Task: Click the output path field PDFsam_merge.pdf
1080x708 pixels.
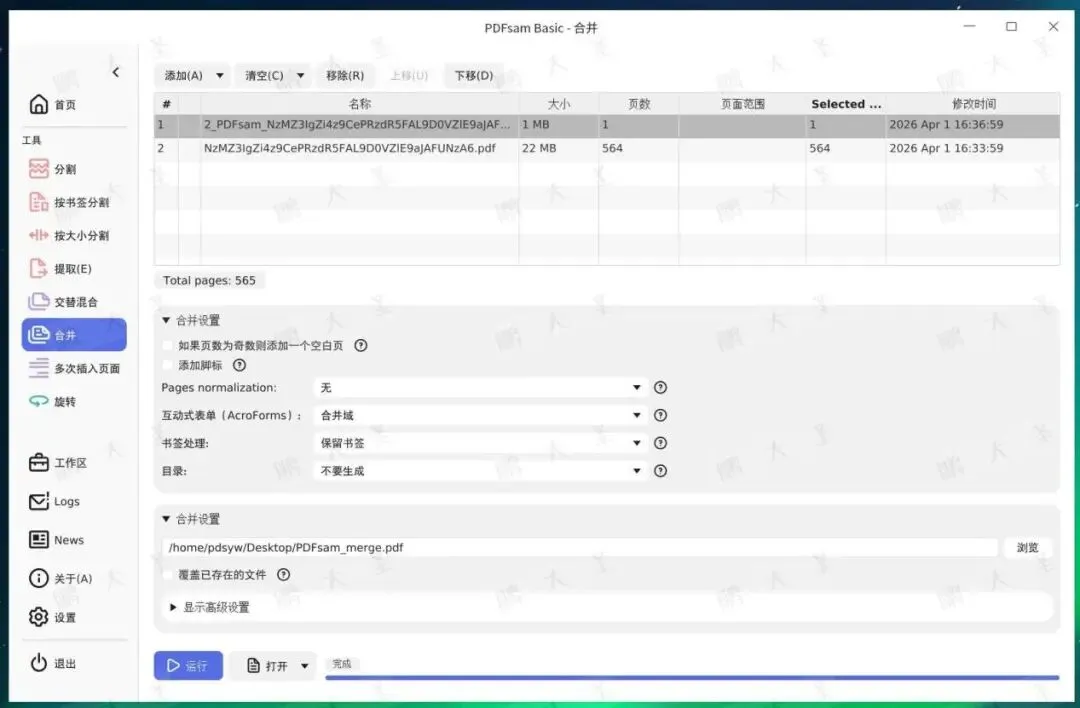Action: 580,548
